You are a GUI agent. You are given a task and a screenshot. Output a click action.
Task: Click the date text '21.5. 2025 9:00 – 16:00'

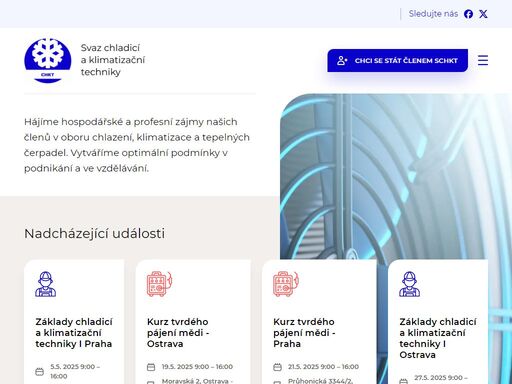pyautogui.click(x=323, y=367)
